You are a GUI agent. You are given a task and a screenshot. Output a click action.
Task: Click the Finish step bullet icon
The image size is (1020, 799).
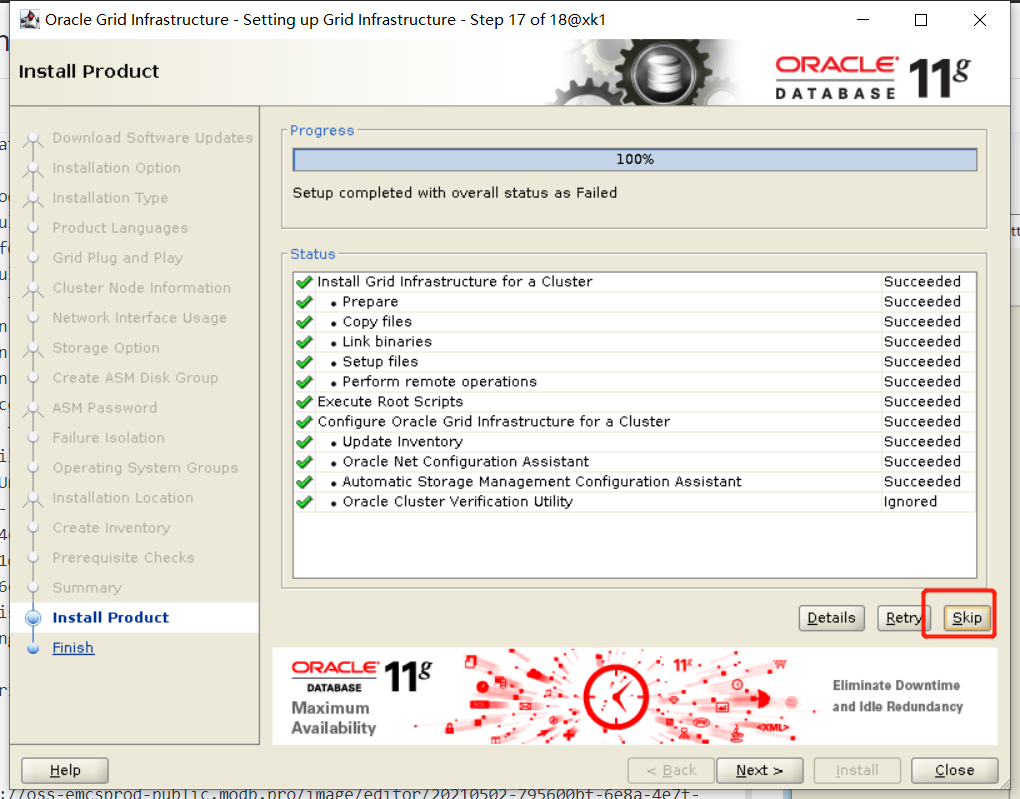pos(33,648)
